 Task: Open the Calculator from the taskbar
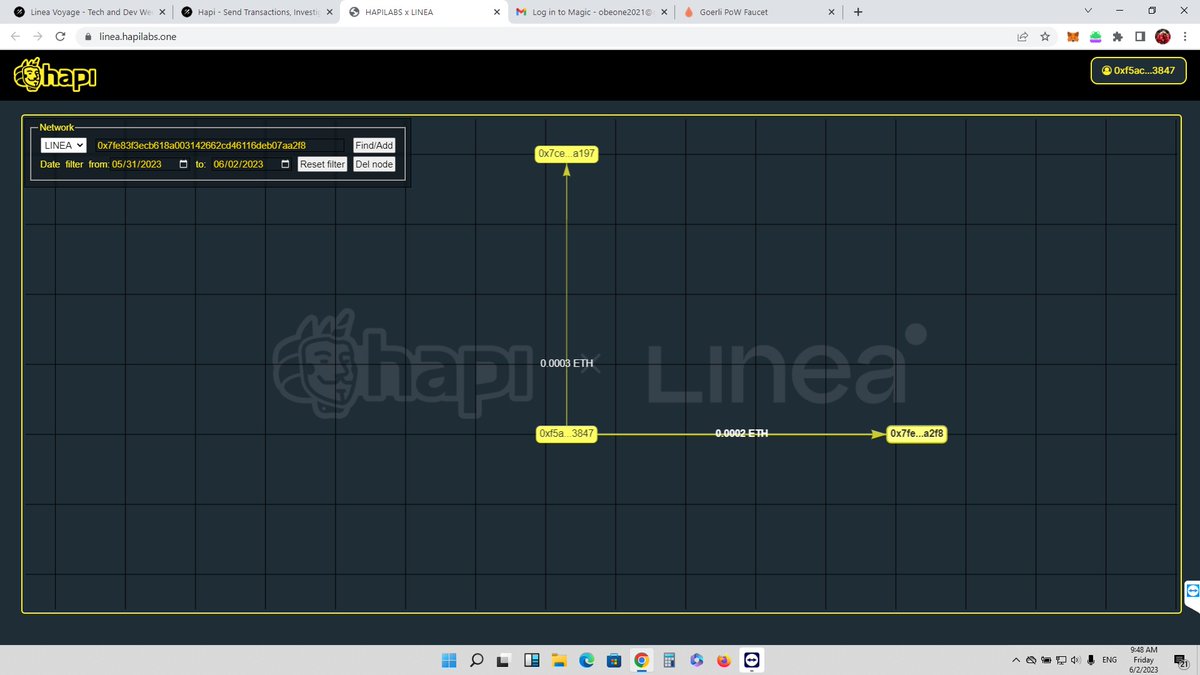[x=669, y=660]
